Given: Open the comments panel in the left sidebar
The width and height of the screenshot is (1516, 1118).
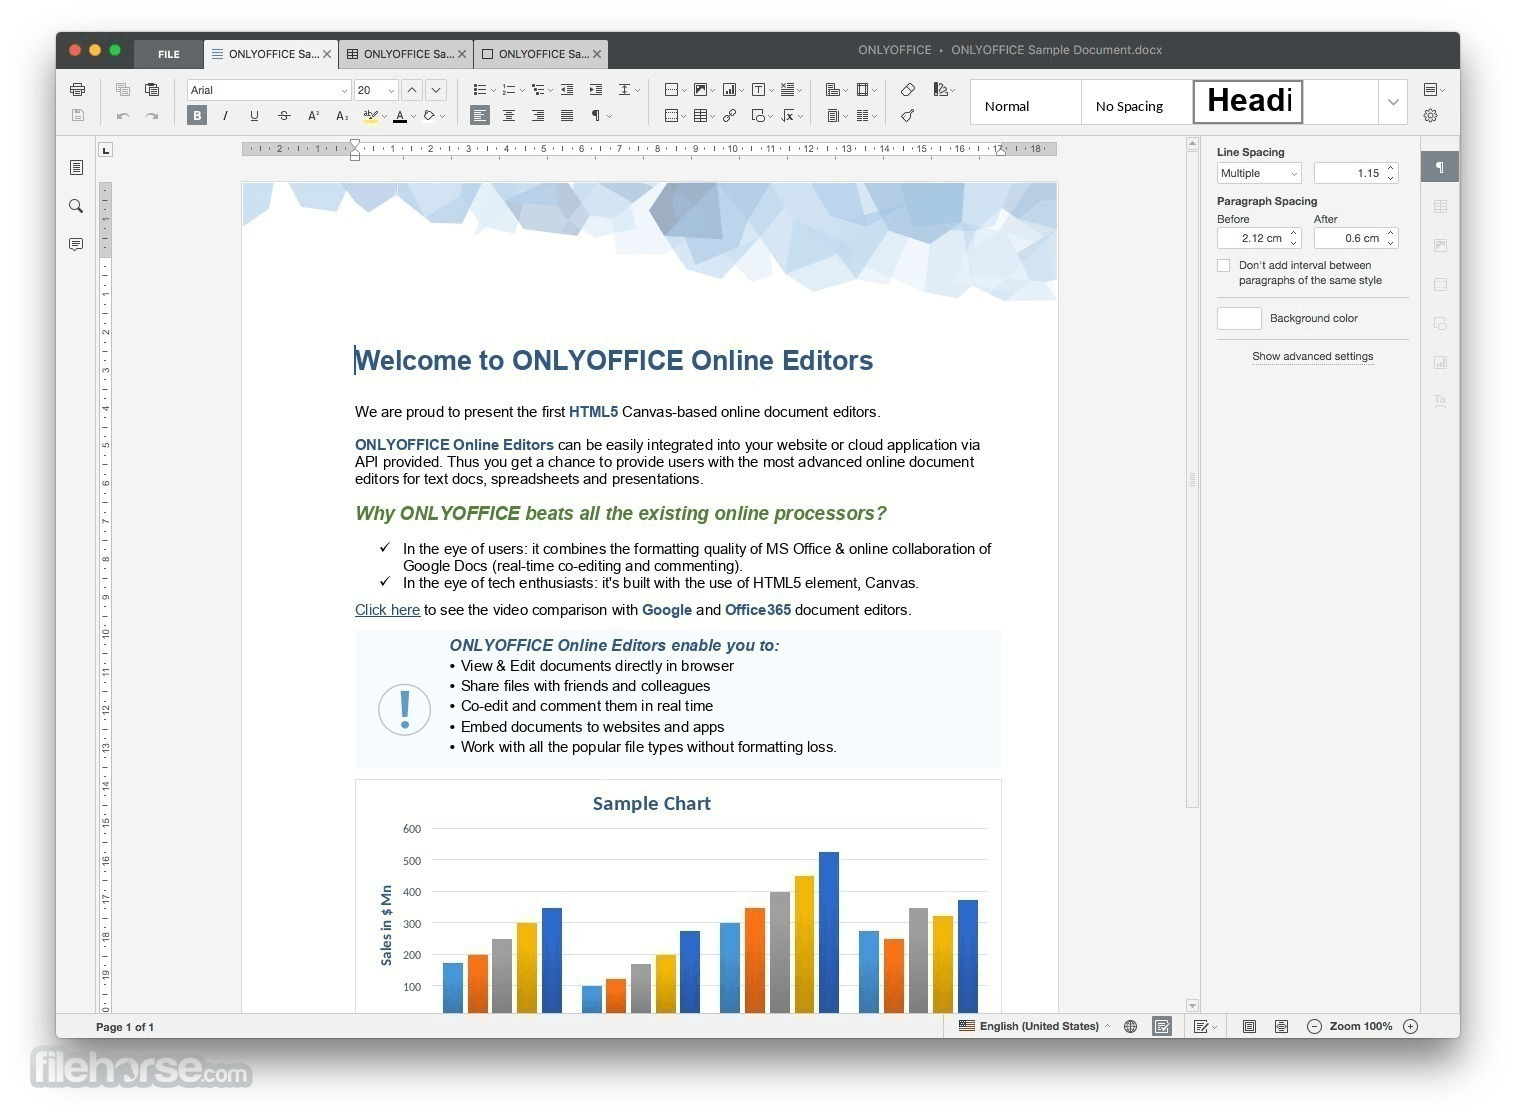Looking at the screenshot, I should (76, 245).
